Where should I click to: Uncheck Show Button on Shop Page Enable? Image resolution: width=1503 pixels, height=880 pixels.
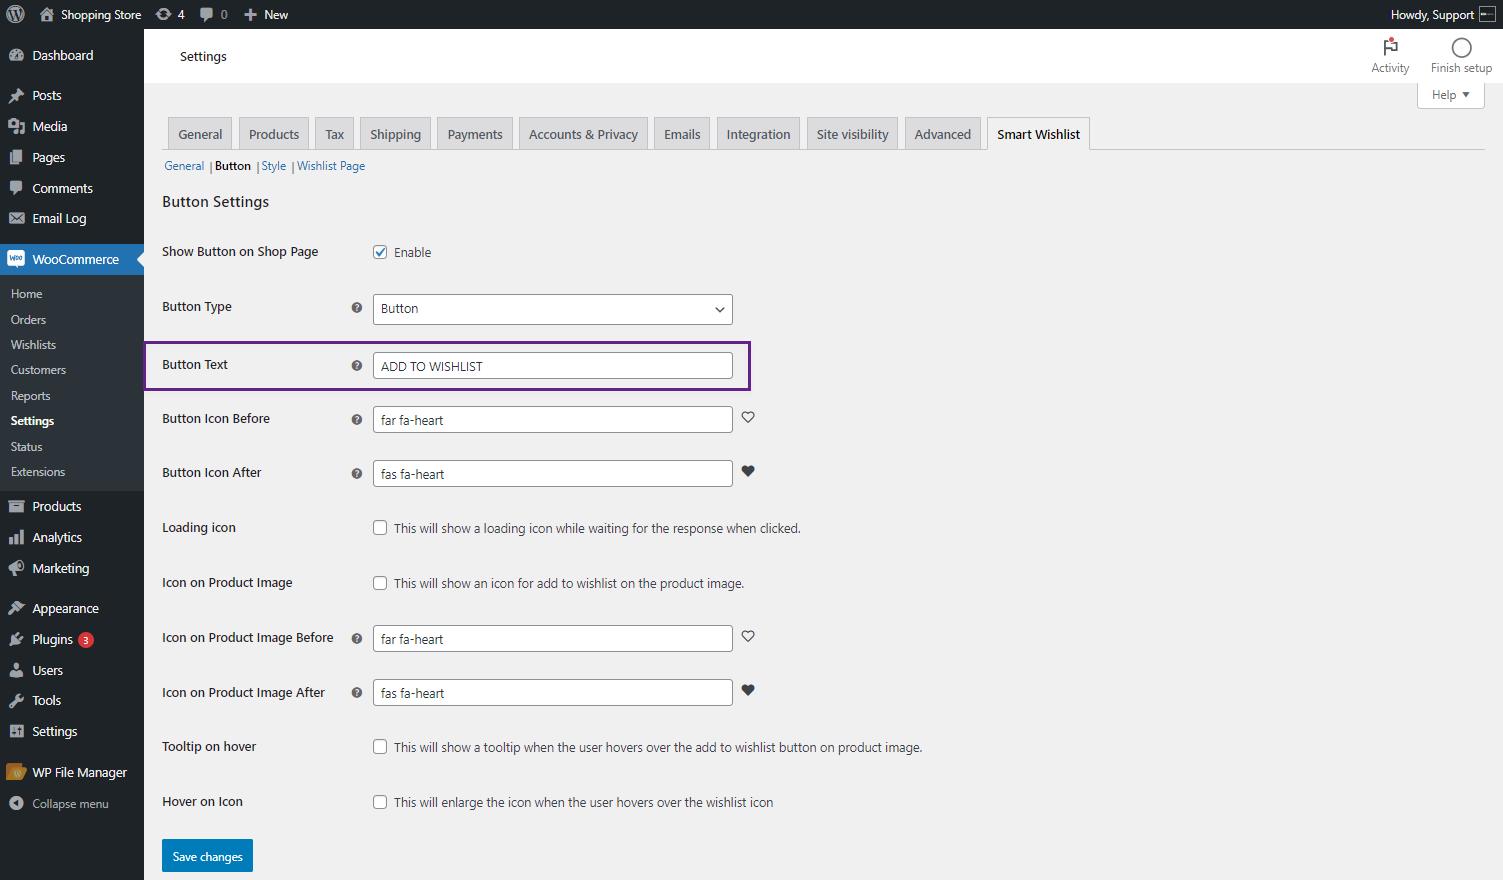(380, 252)
